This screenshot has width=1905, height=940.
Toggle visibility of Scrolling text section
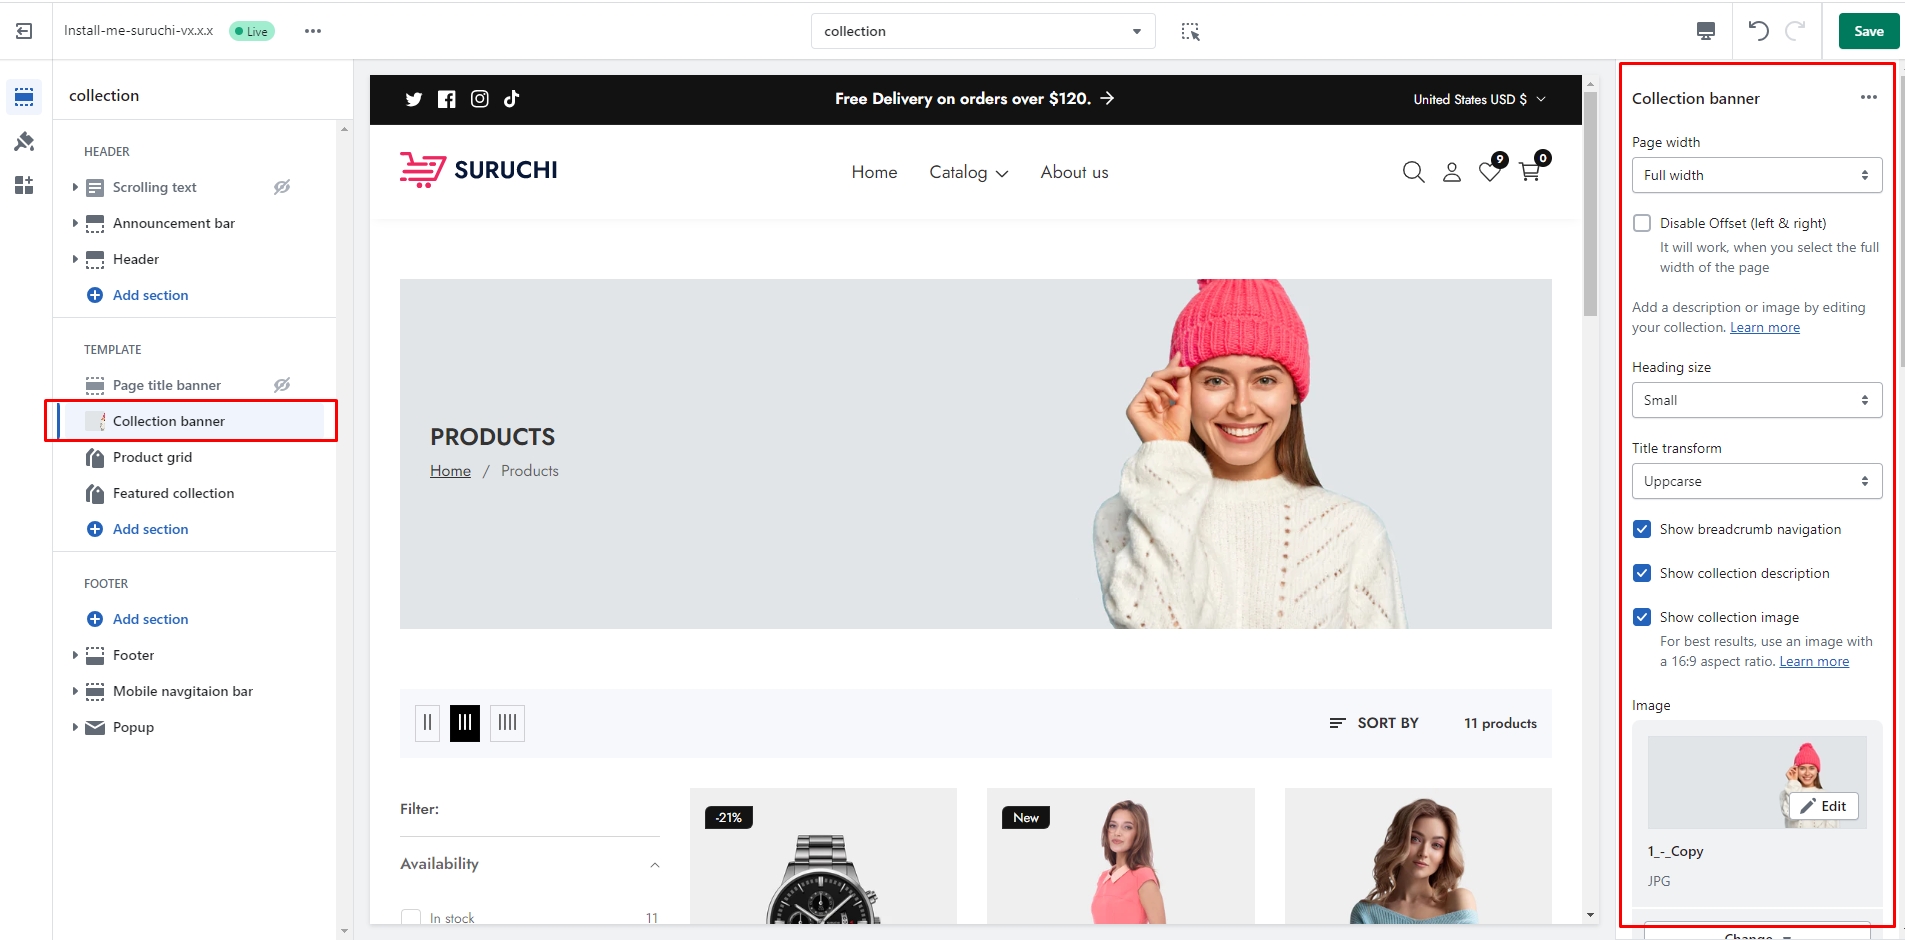282,187
